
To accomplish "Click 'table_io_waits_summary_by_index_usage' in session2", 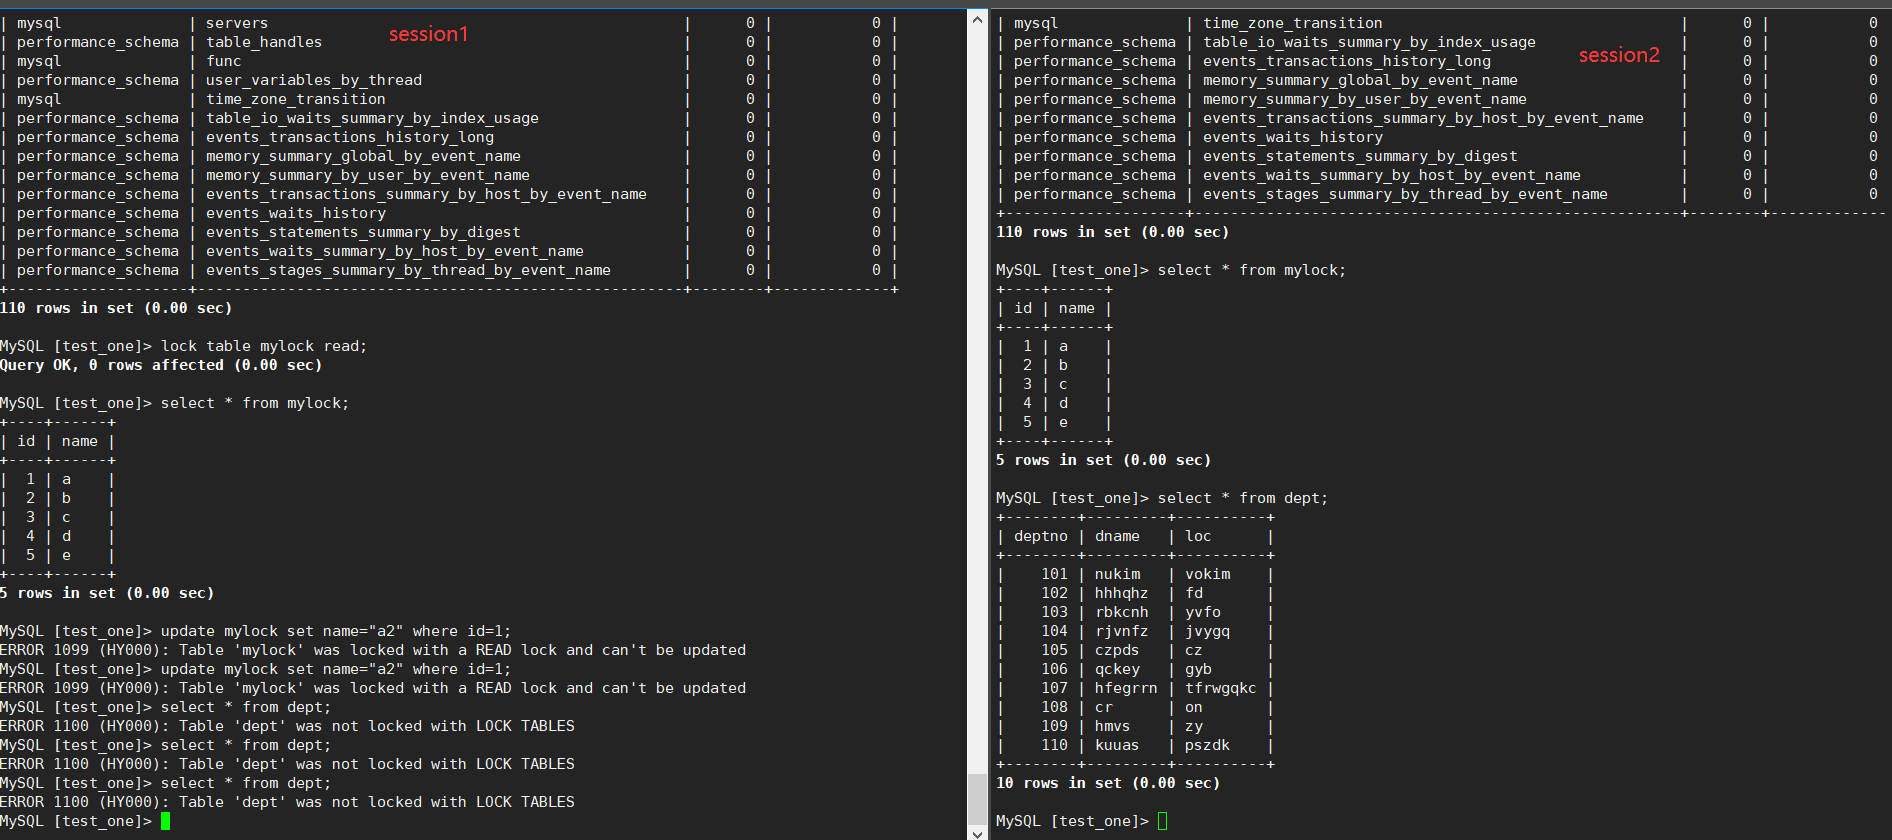I will coord(1369,42).
